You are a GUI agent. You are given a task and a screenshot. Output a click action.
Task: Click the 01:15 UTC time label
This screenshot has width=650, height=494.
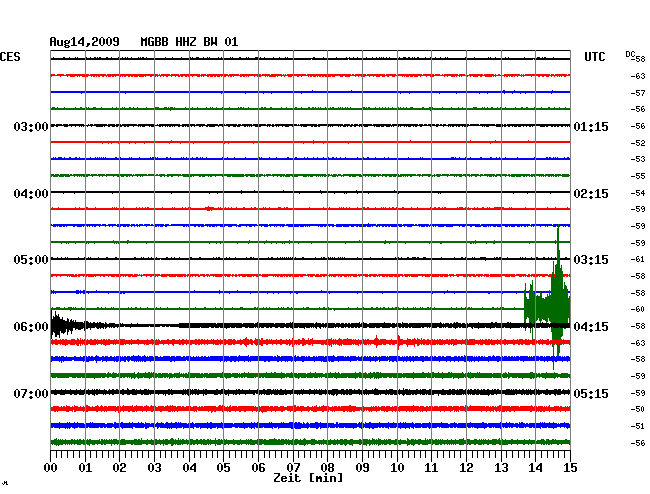pos(591,126)
